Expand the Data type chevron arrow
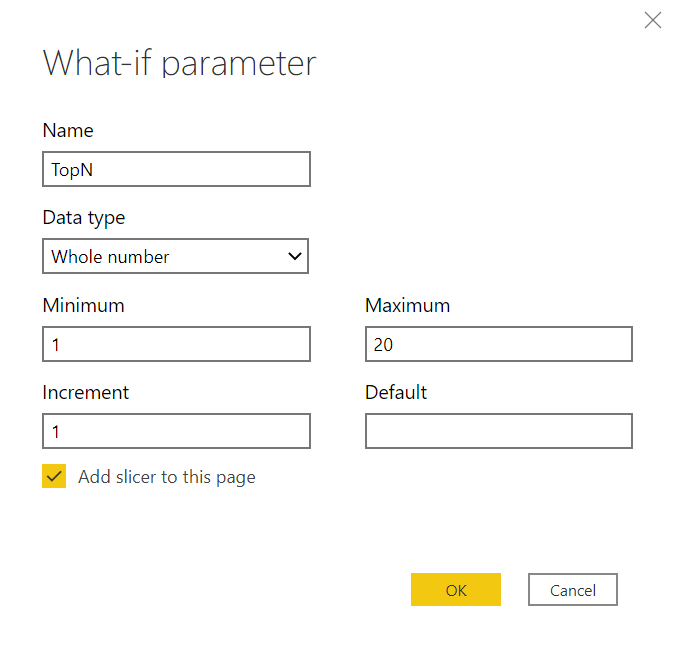The width and height of the screenshot is (675, 648). (295, 256)
